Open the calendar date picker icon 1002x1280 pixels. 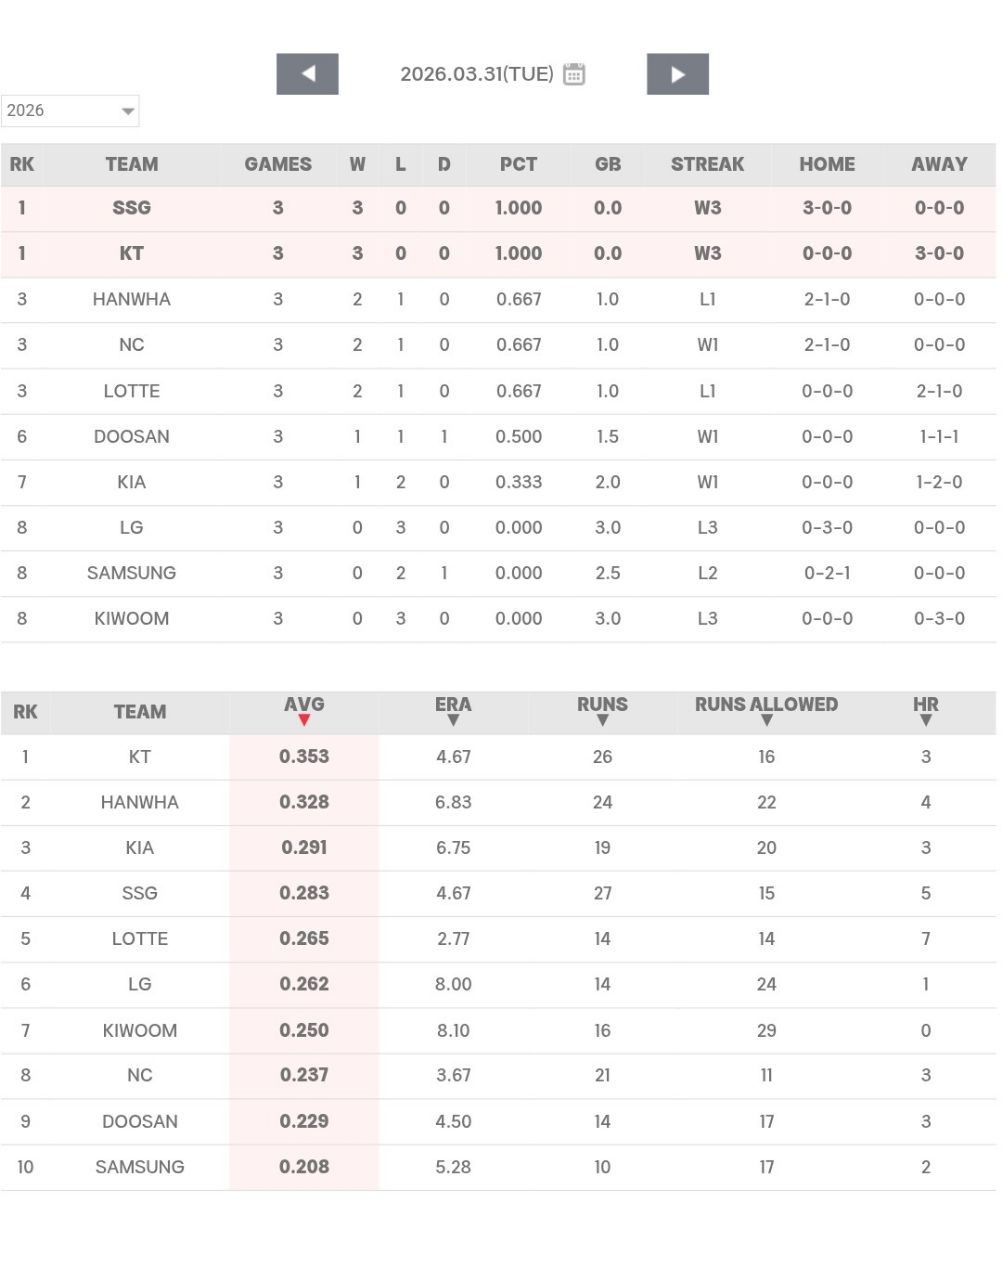coord(574,74)
